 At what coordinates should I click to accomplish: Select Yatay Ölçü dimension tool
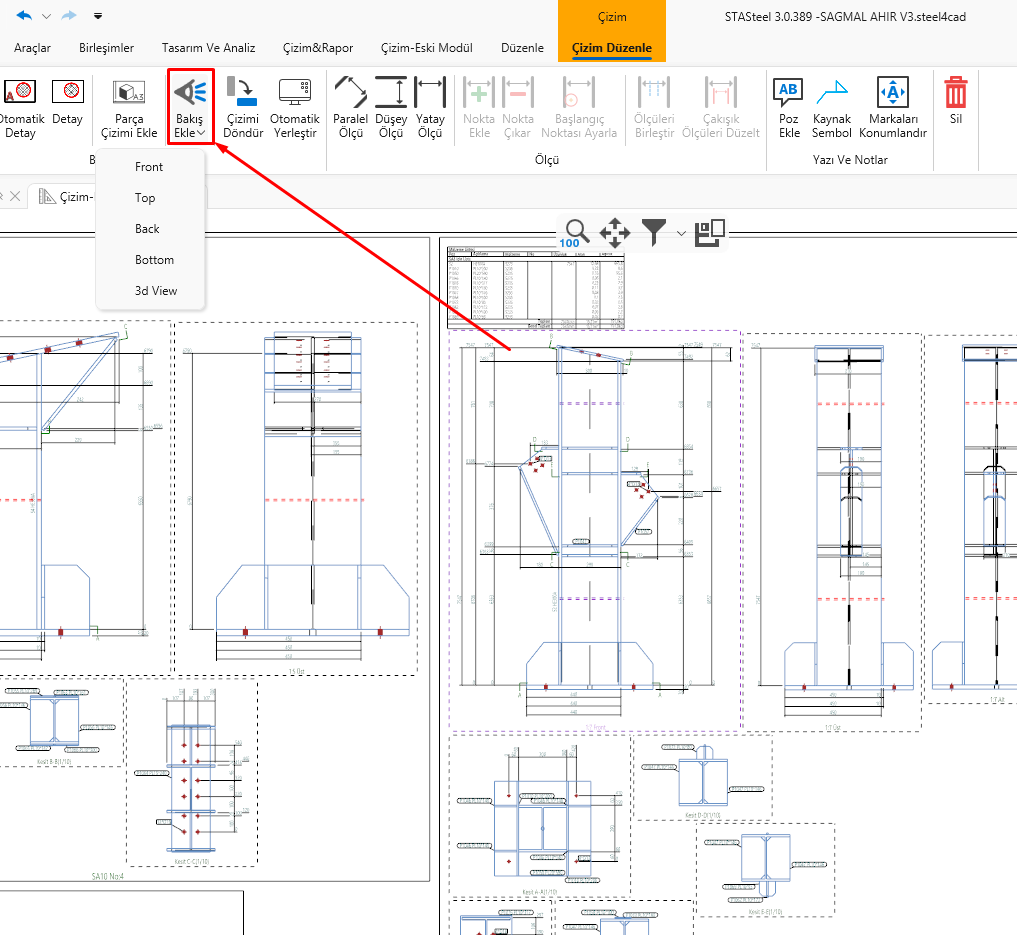click(430, 93)
